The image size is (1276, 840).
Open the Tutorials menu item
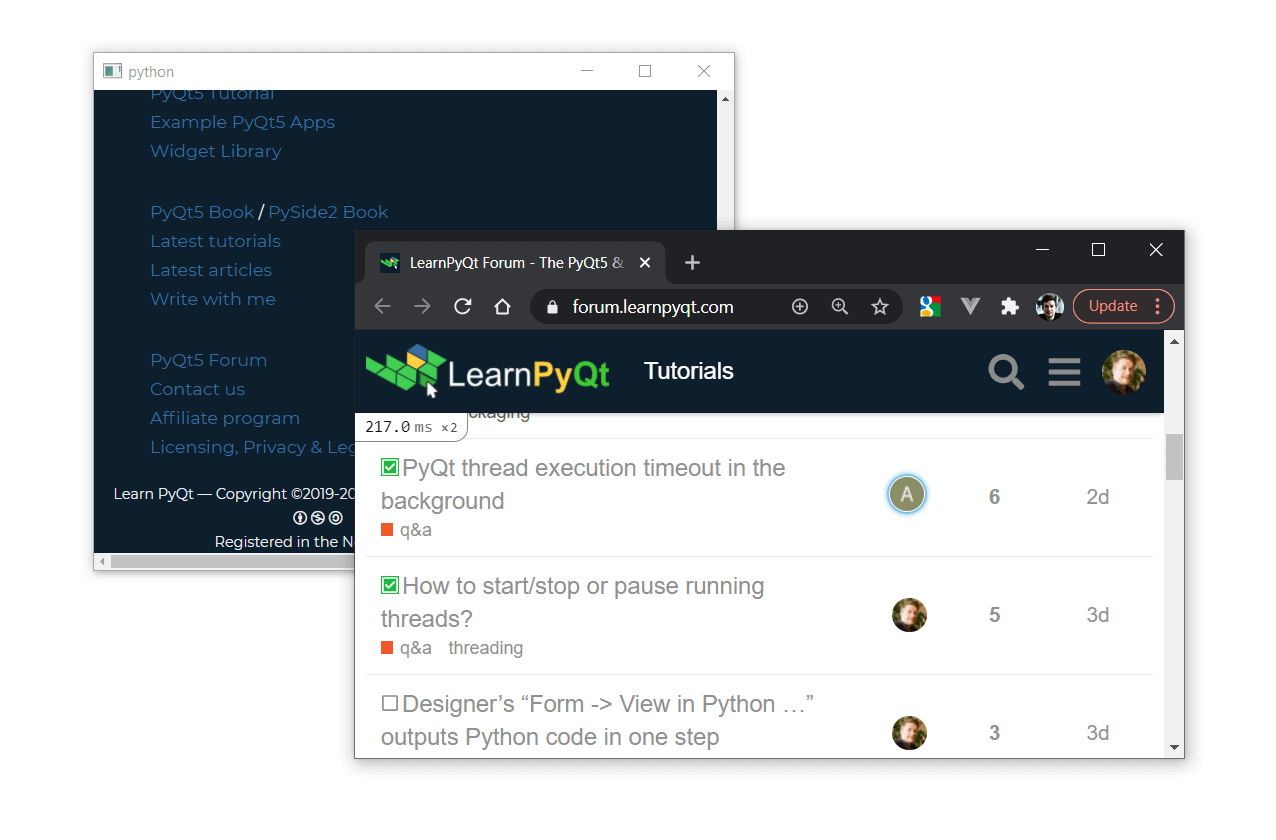pos(688,371)
